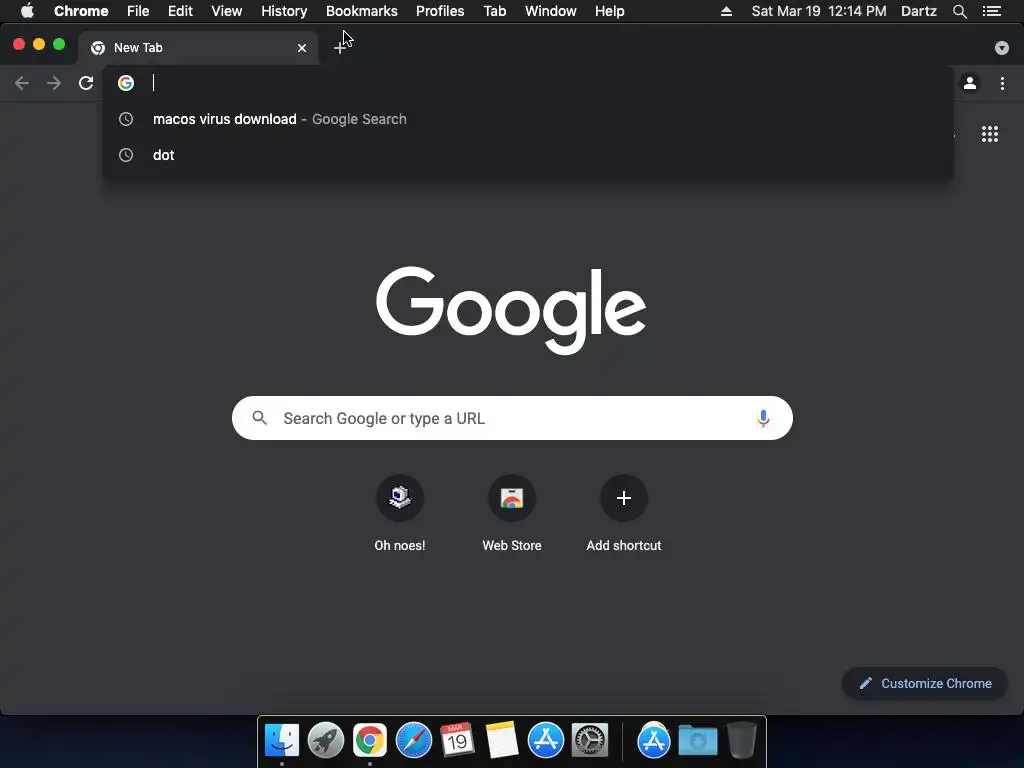Open the 'Oh noes!' shortcut

coord(400,514)
